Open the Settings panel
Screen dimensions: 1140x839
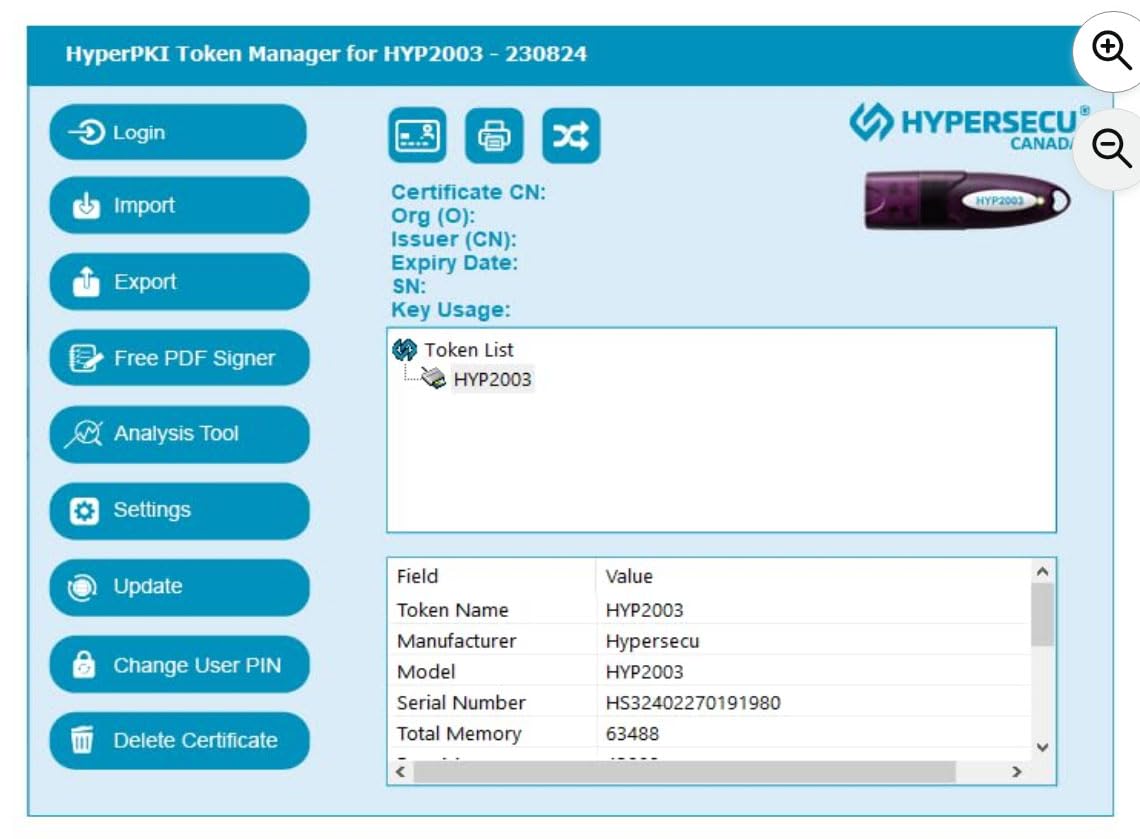[x=179, y=510]
